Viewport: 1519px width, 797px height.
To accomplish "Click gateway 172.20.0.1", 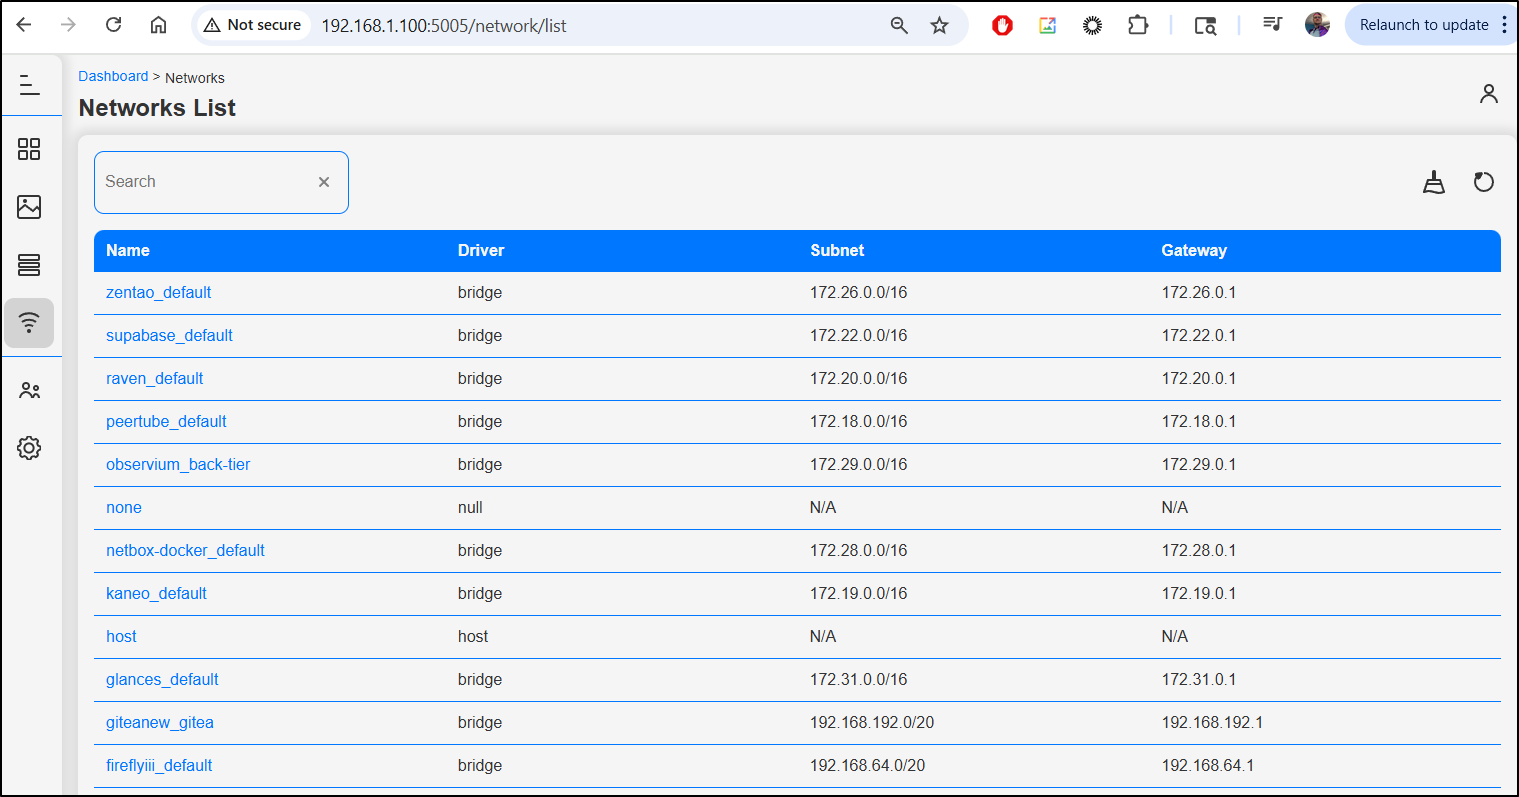I will (x=1199, y=378).
